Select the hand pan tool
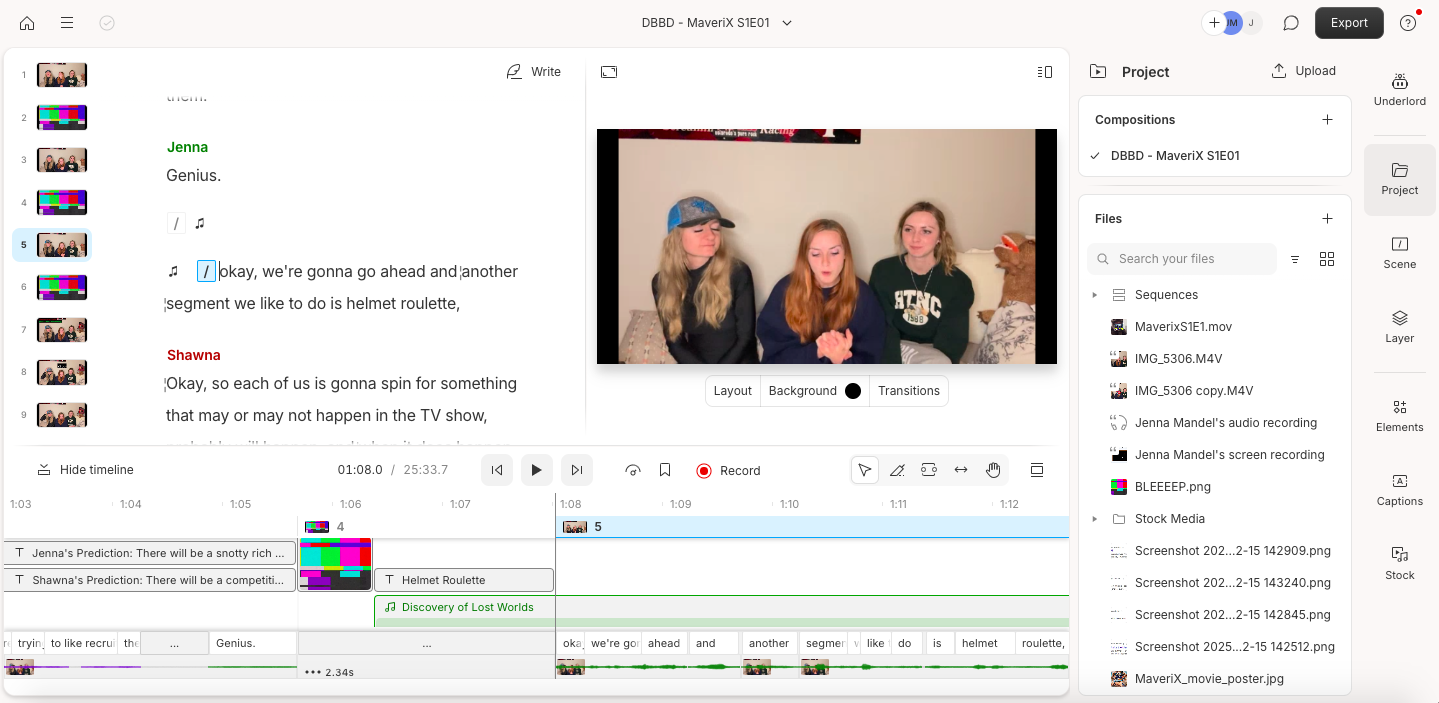Viewport: 1439px width, 703px height. tap(993, 470)
